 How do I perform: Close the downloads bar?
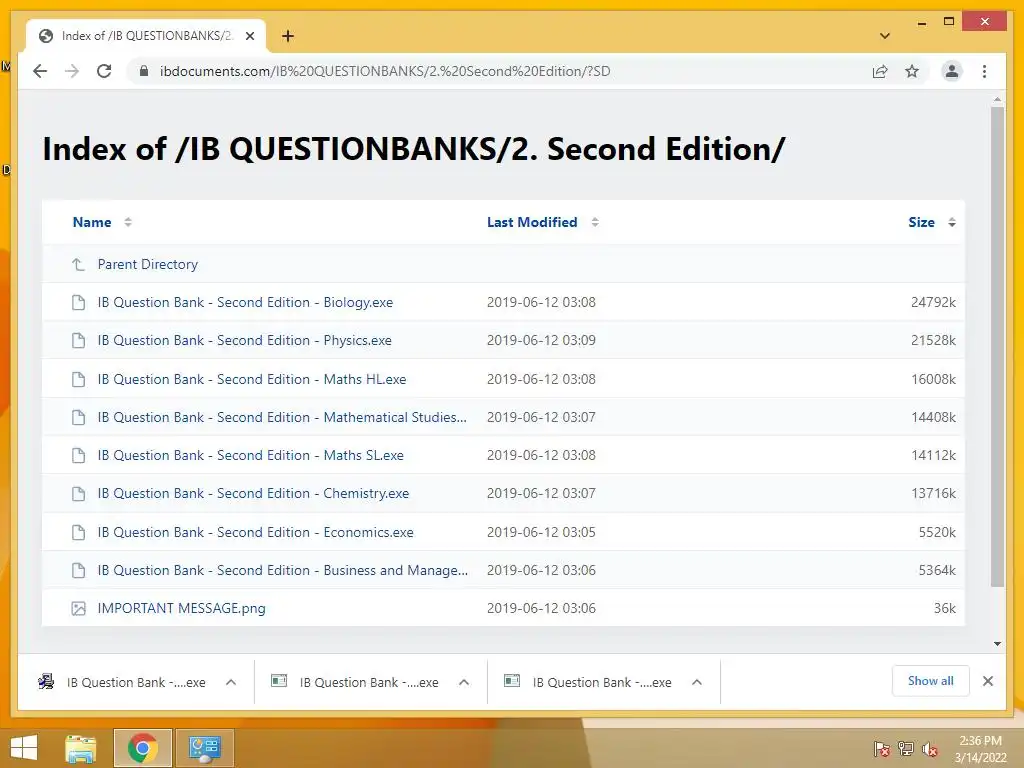pos(988,681)
